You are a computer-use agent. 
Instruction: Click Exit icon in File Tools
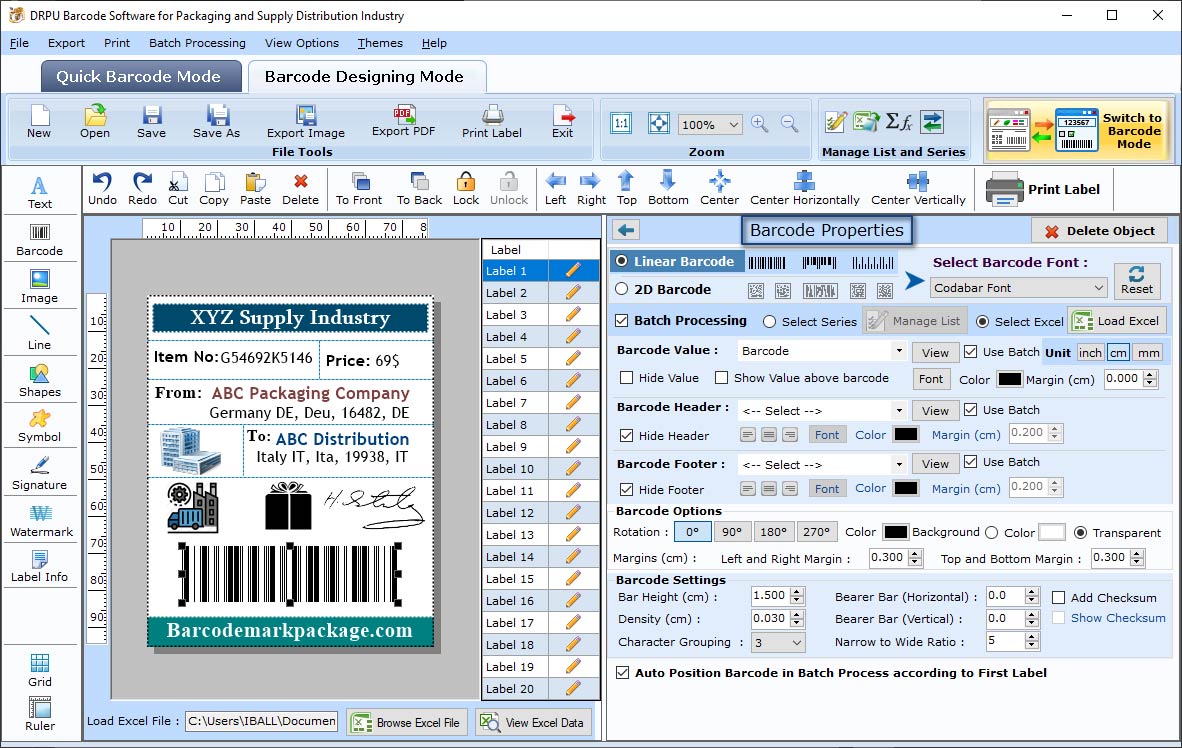(x=562, y=121)
